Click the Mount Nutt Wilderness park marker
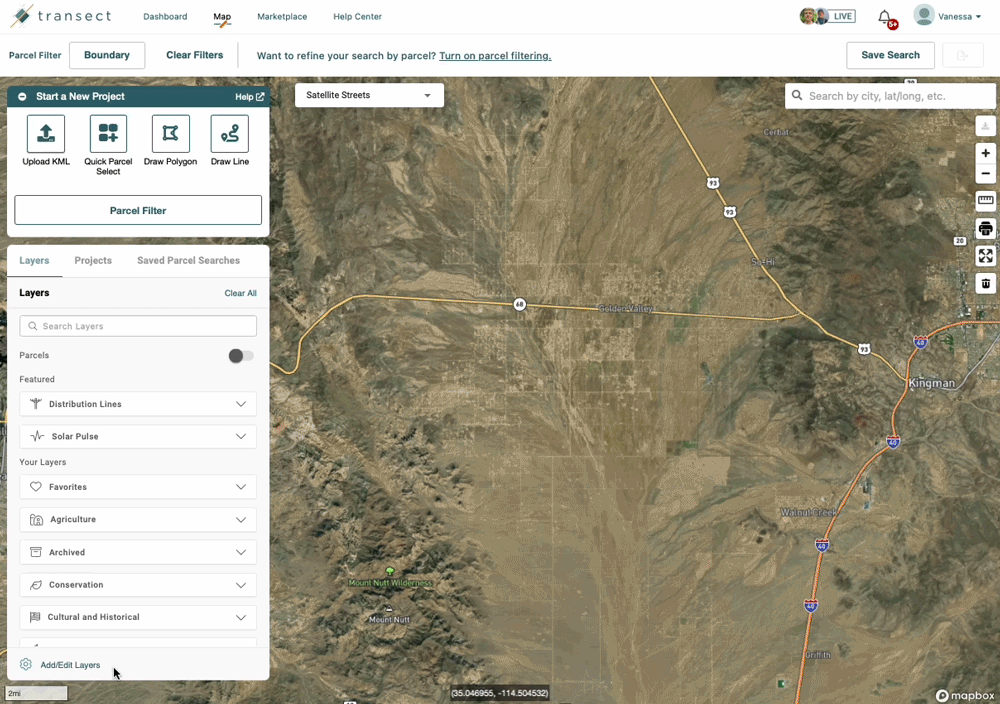 390,571
